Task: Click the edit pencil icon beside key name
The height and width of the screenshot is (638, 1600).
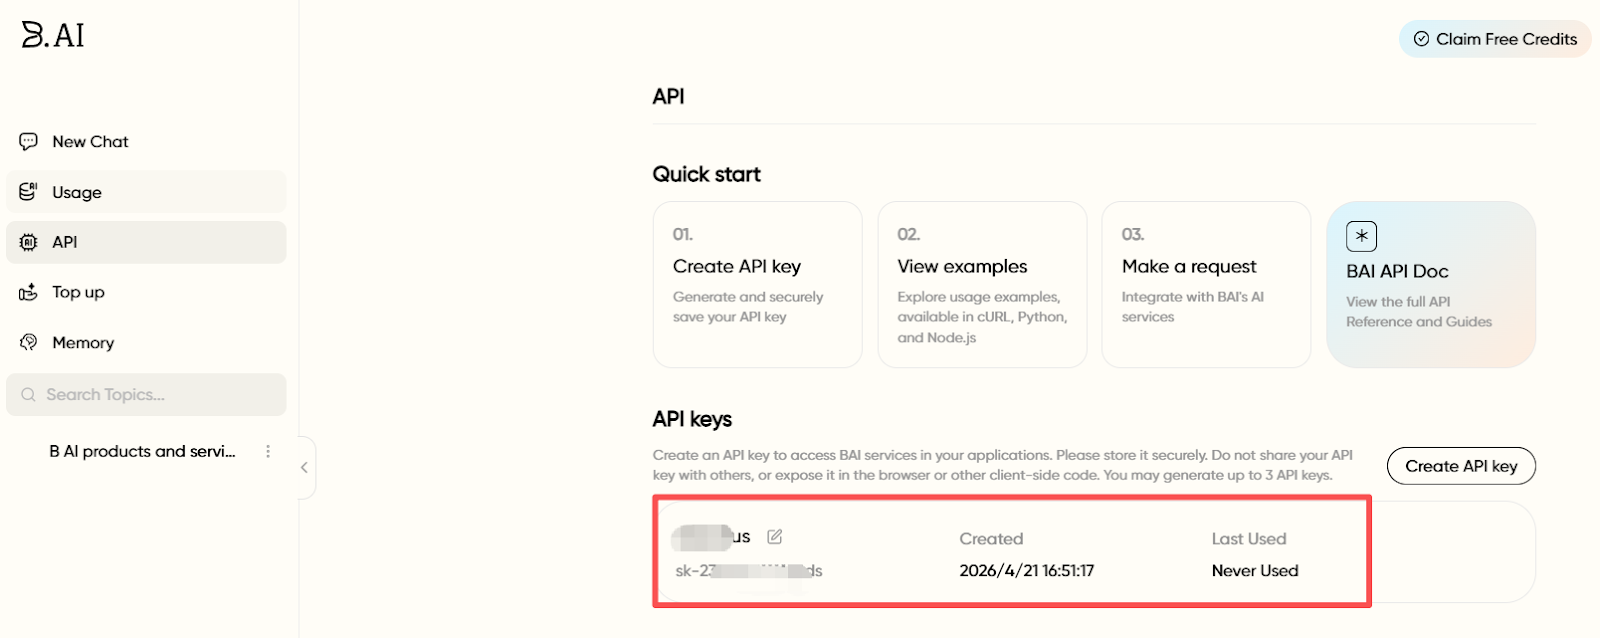Action: point(775,537)
